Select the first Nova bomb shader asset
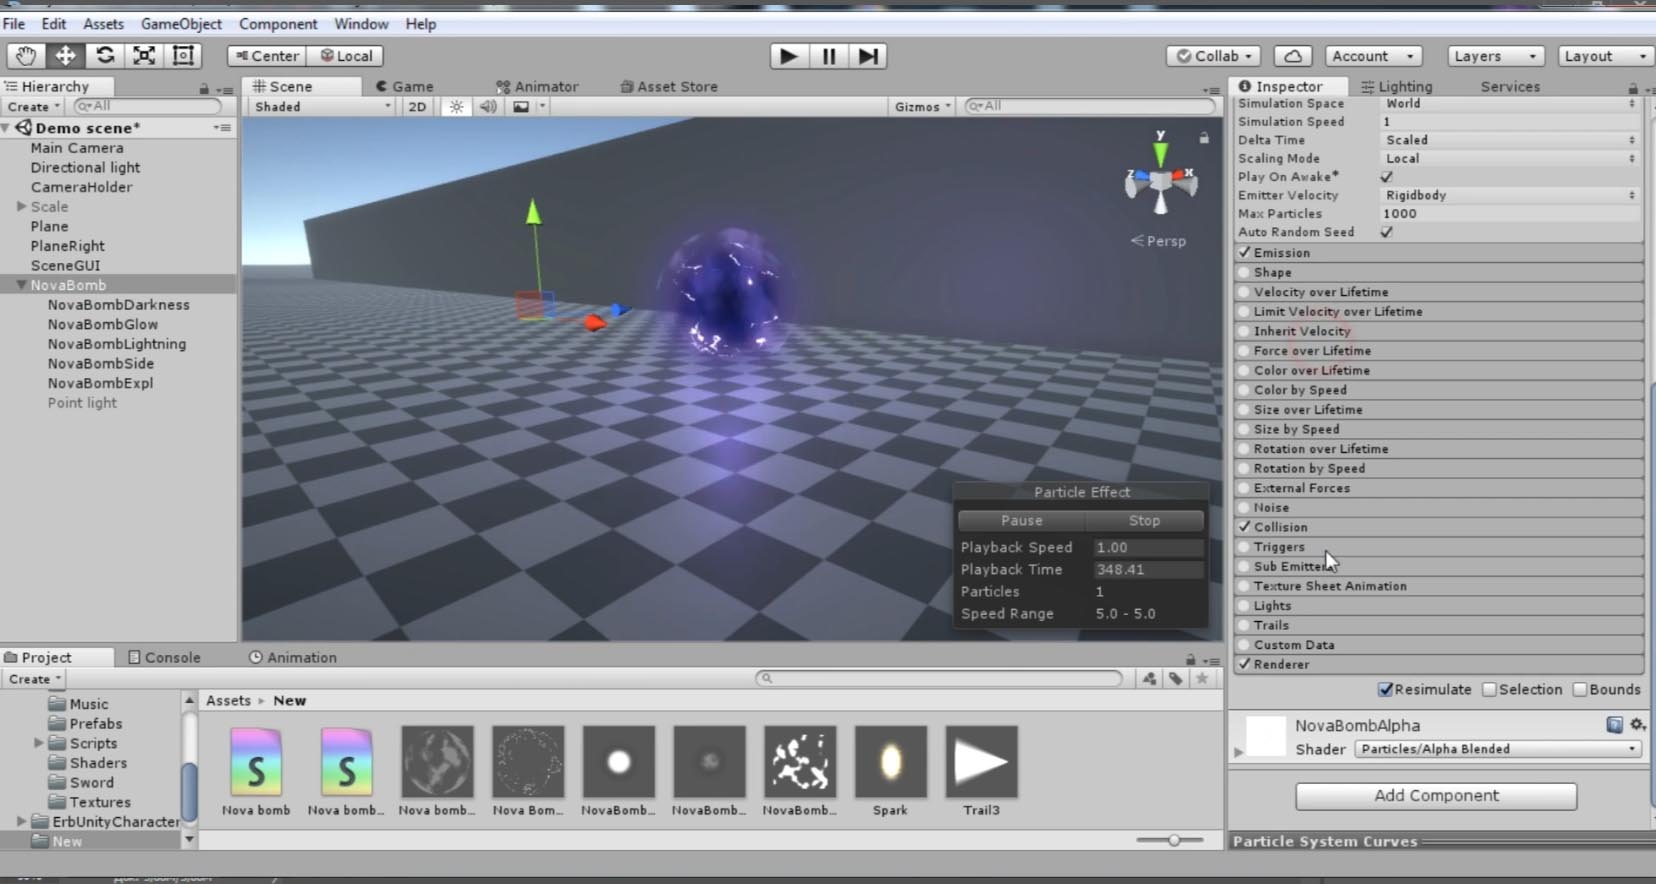1656x884 pixels. pyautogui.click(x=256, y=762)
